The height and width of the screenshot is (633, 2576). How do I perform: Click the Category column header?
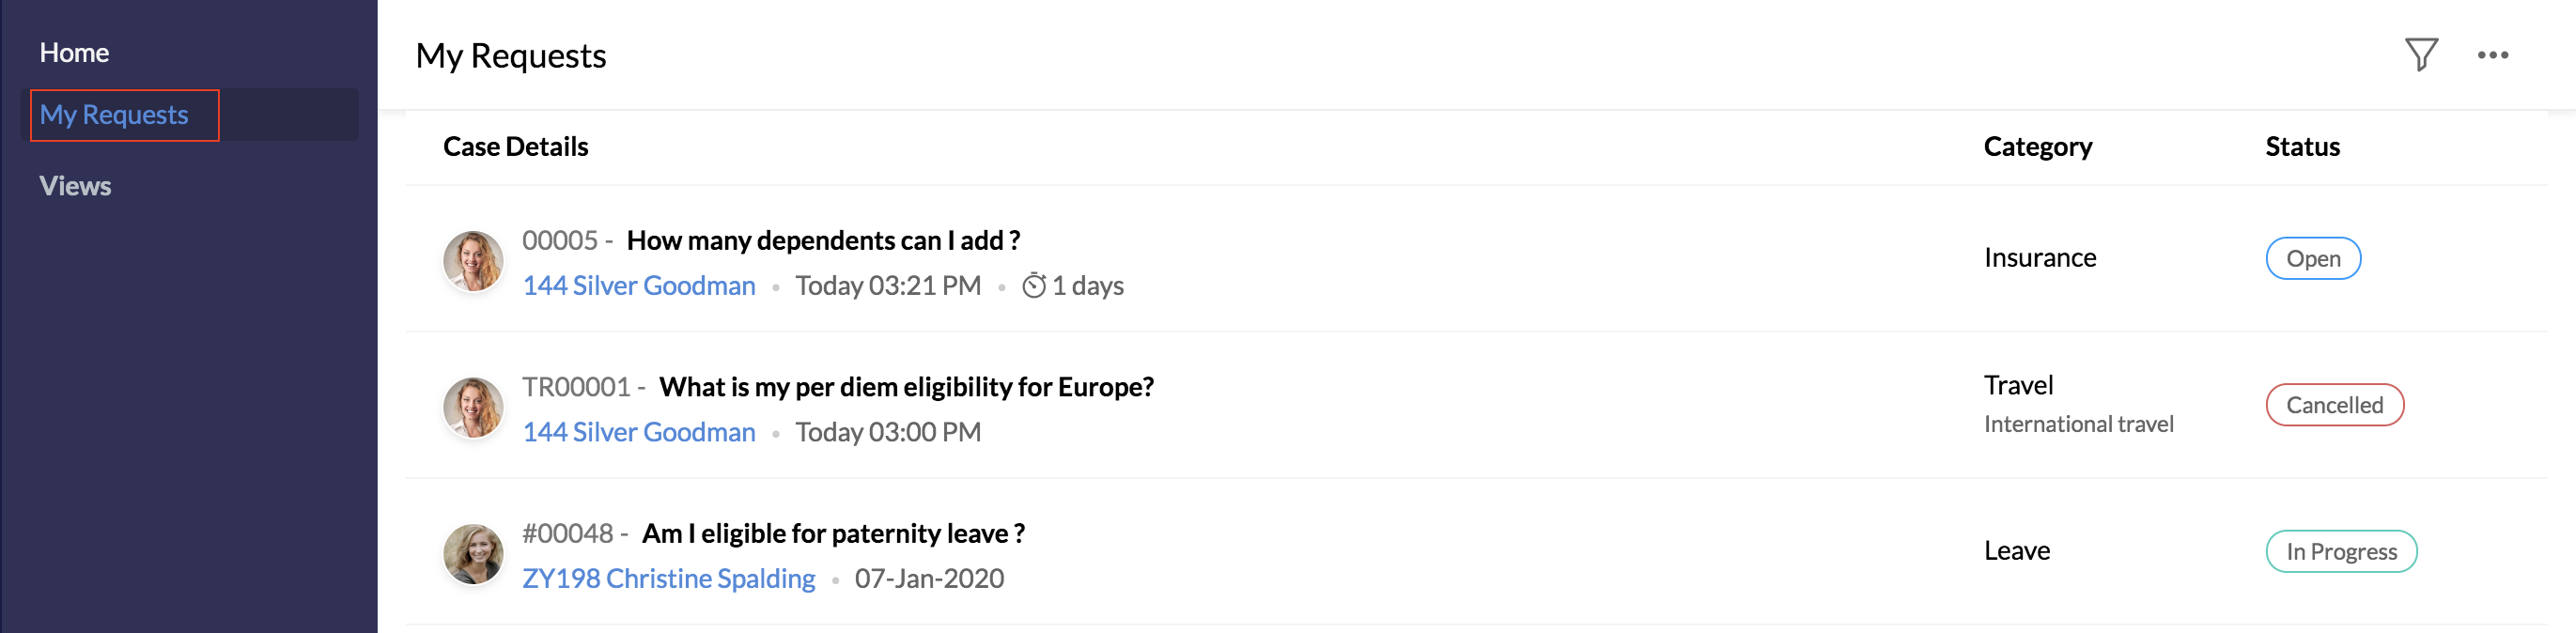coord(2037,147)
